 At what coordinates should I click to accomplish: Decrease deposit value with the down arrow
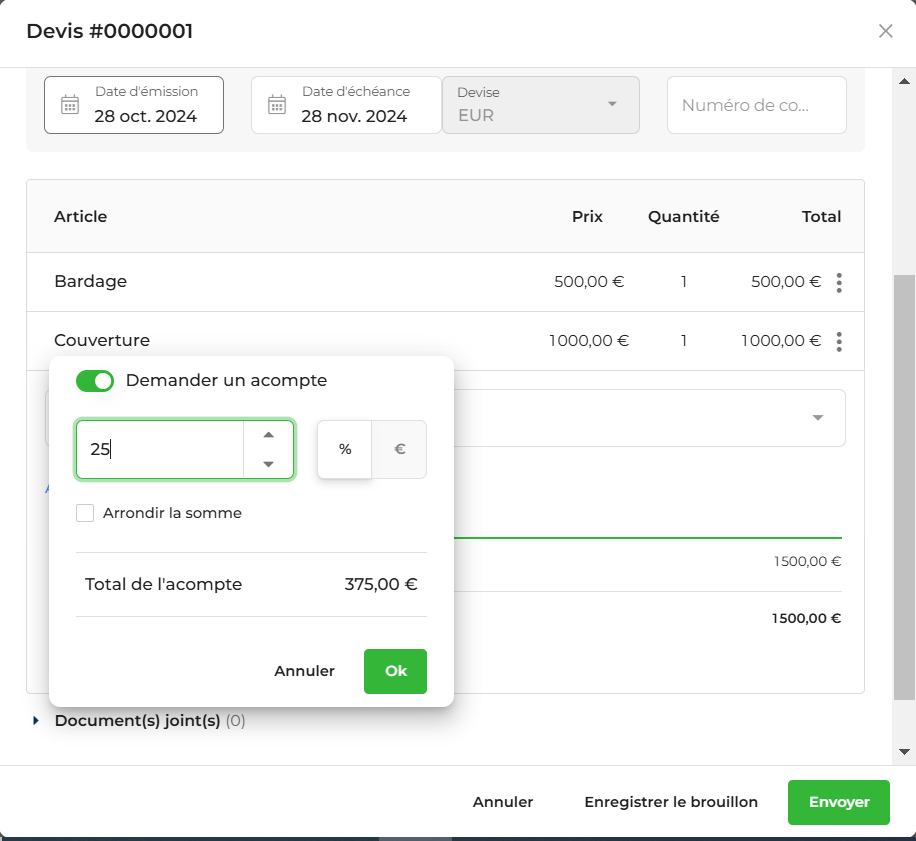269,464
